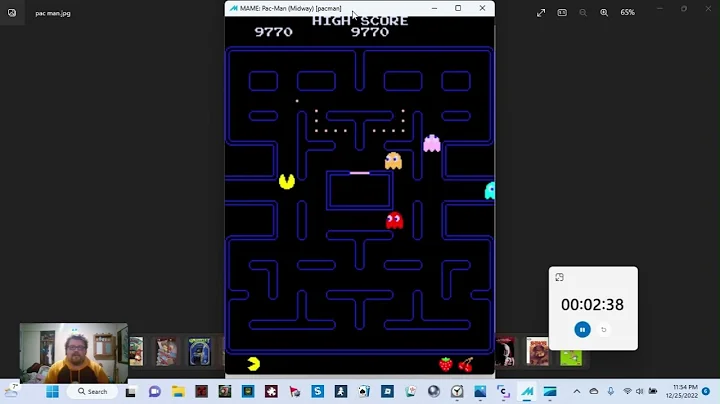Click the snip icon in the timer widget
The height and width of the screenshot is (404, 720).
click(x=559, y=277)
